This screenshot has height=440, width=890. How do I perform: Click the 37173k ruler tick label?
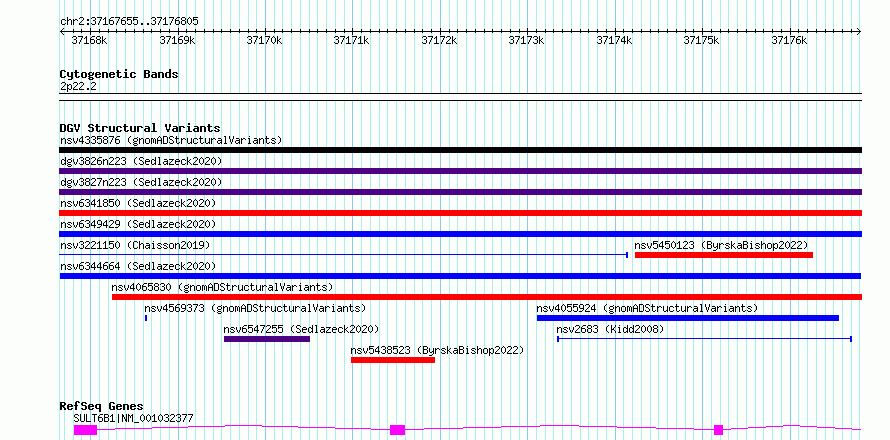pos(526,40)
